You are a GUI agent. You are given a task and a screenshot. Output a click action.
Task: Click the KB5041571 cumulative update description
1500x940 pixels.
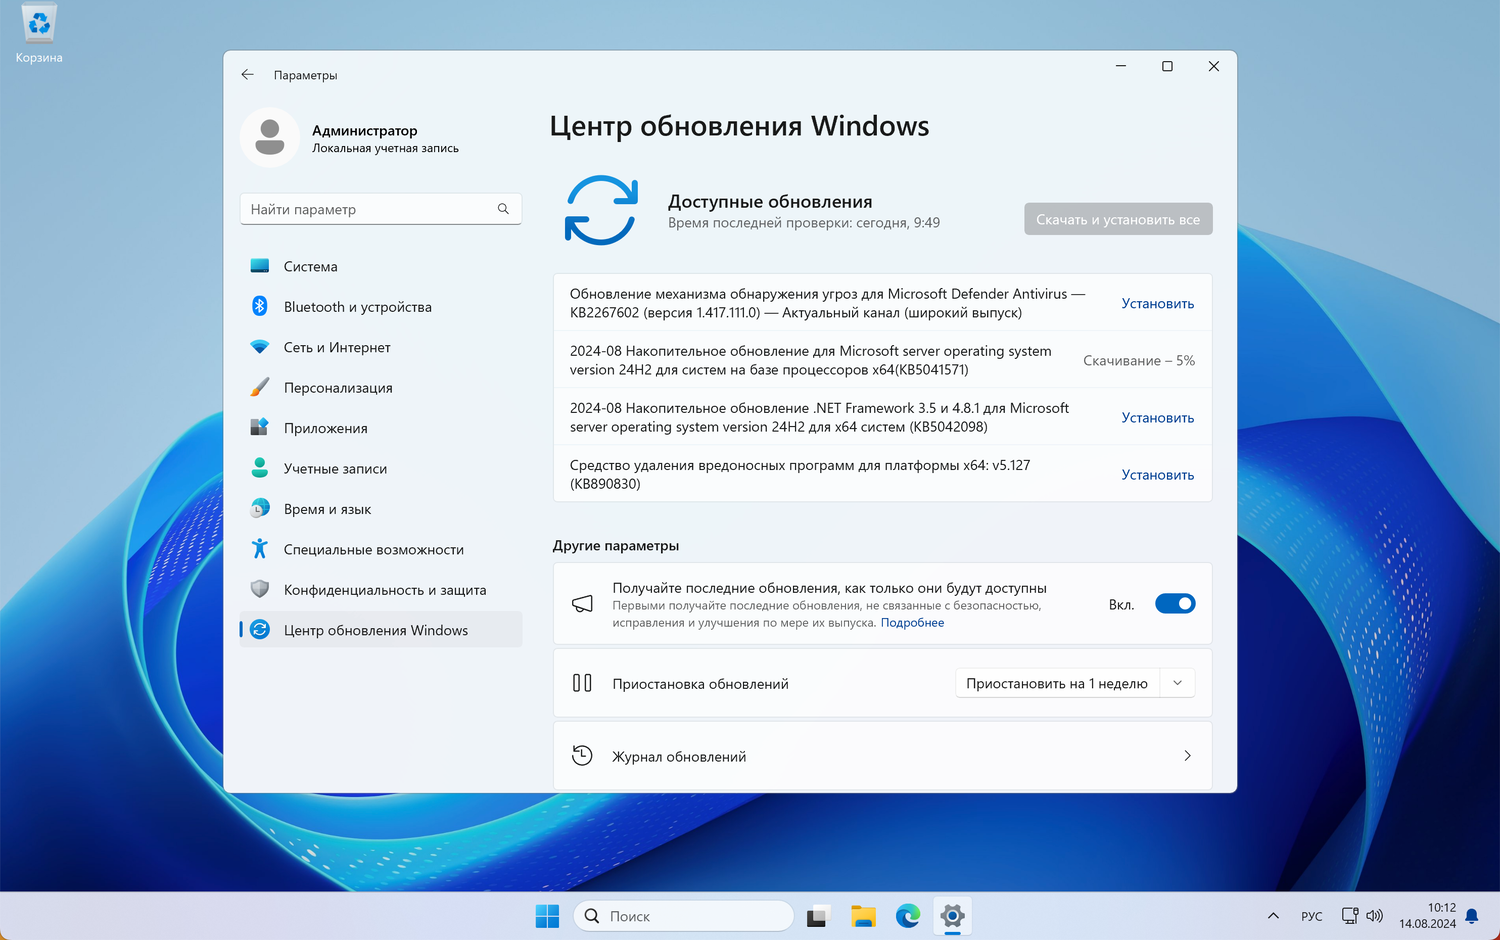click(811, 360)
